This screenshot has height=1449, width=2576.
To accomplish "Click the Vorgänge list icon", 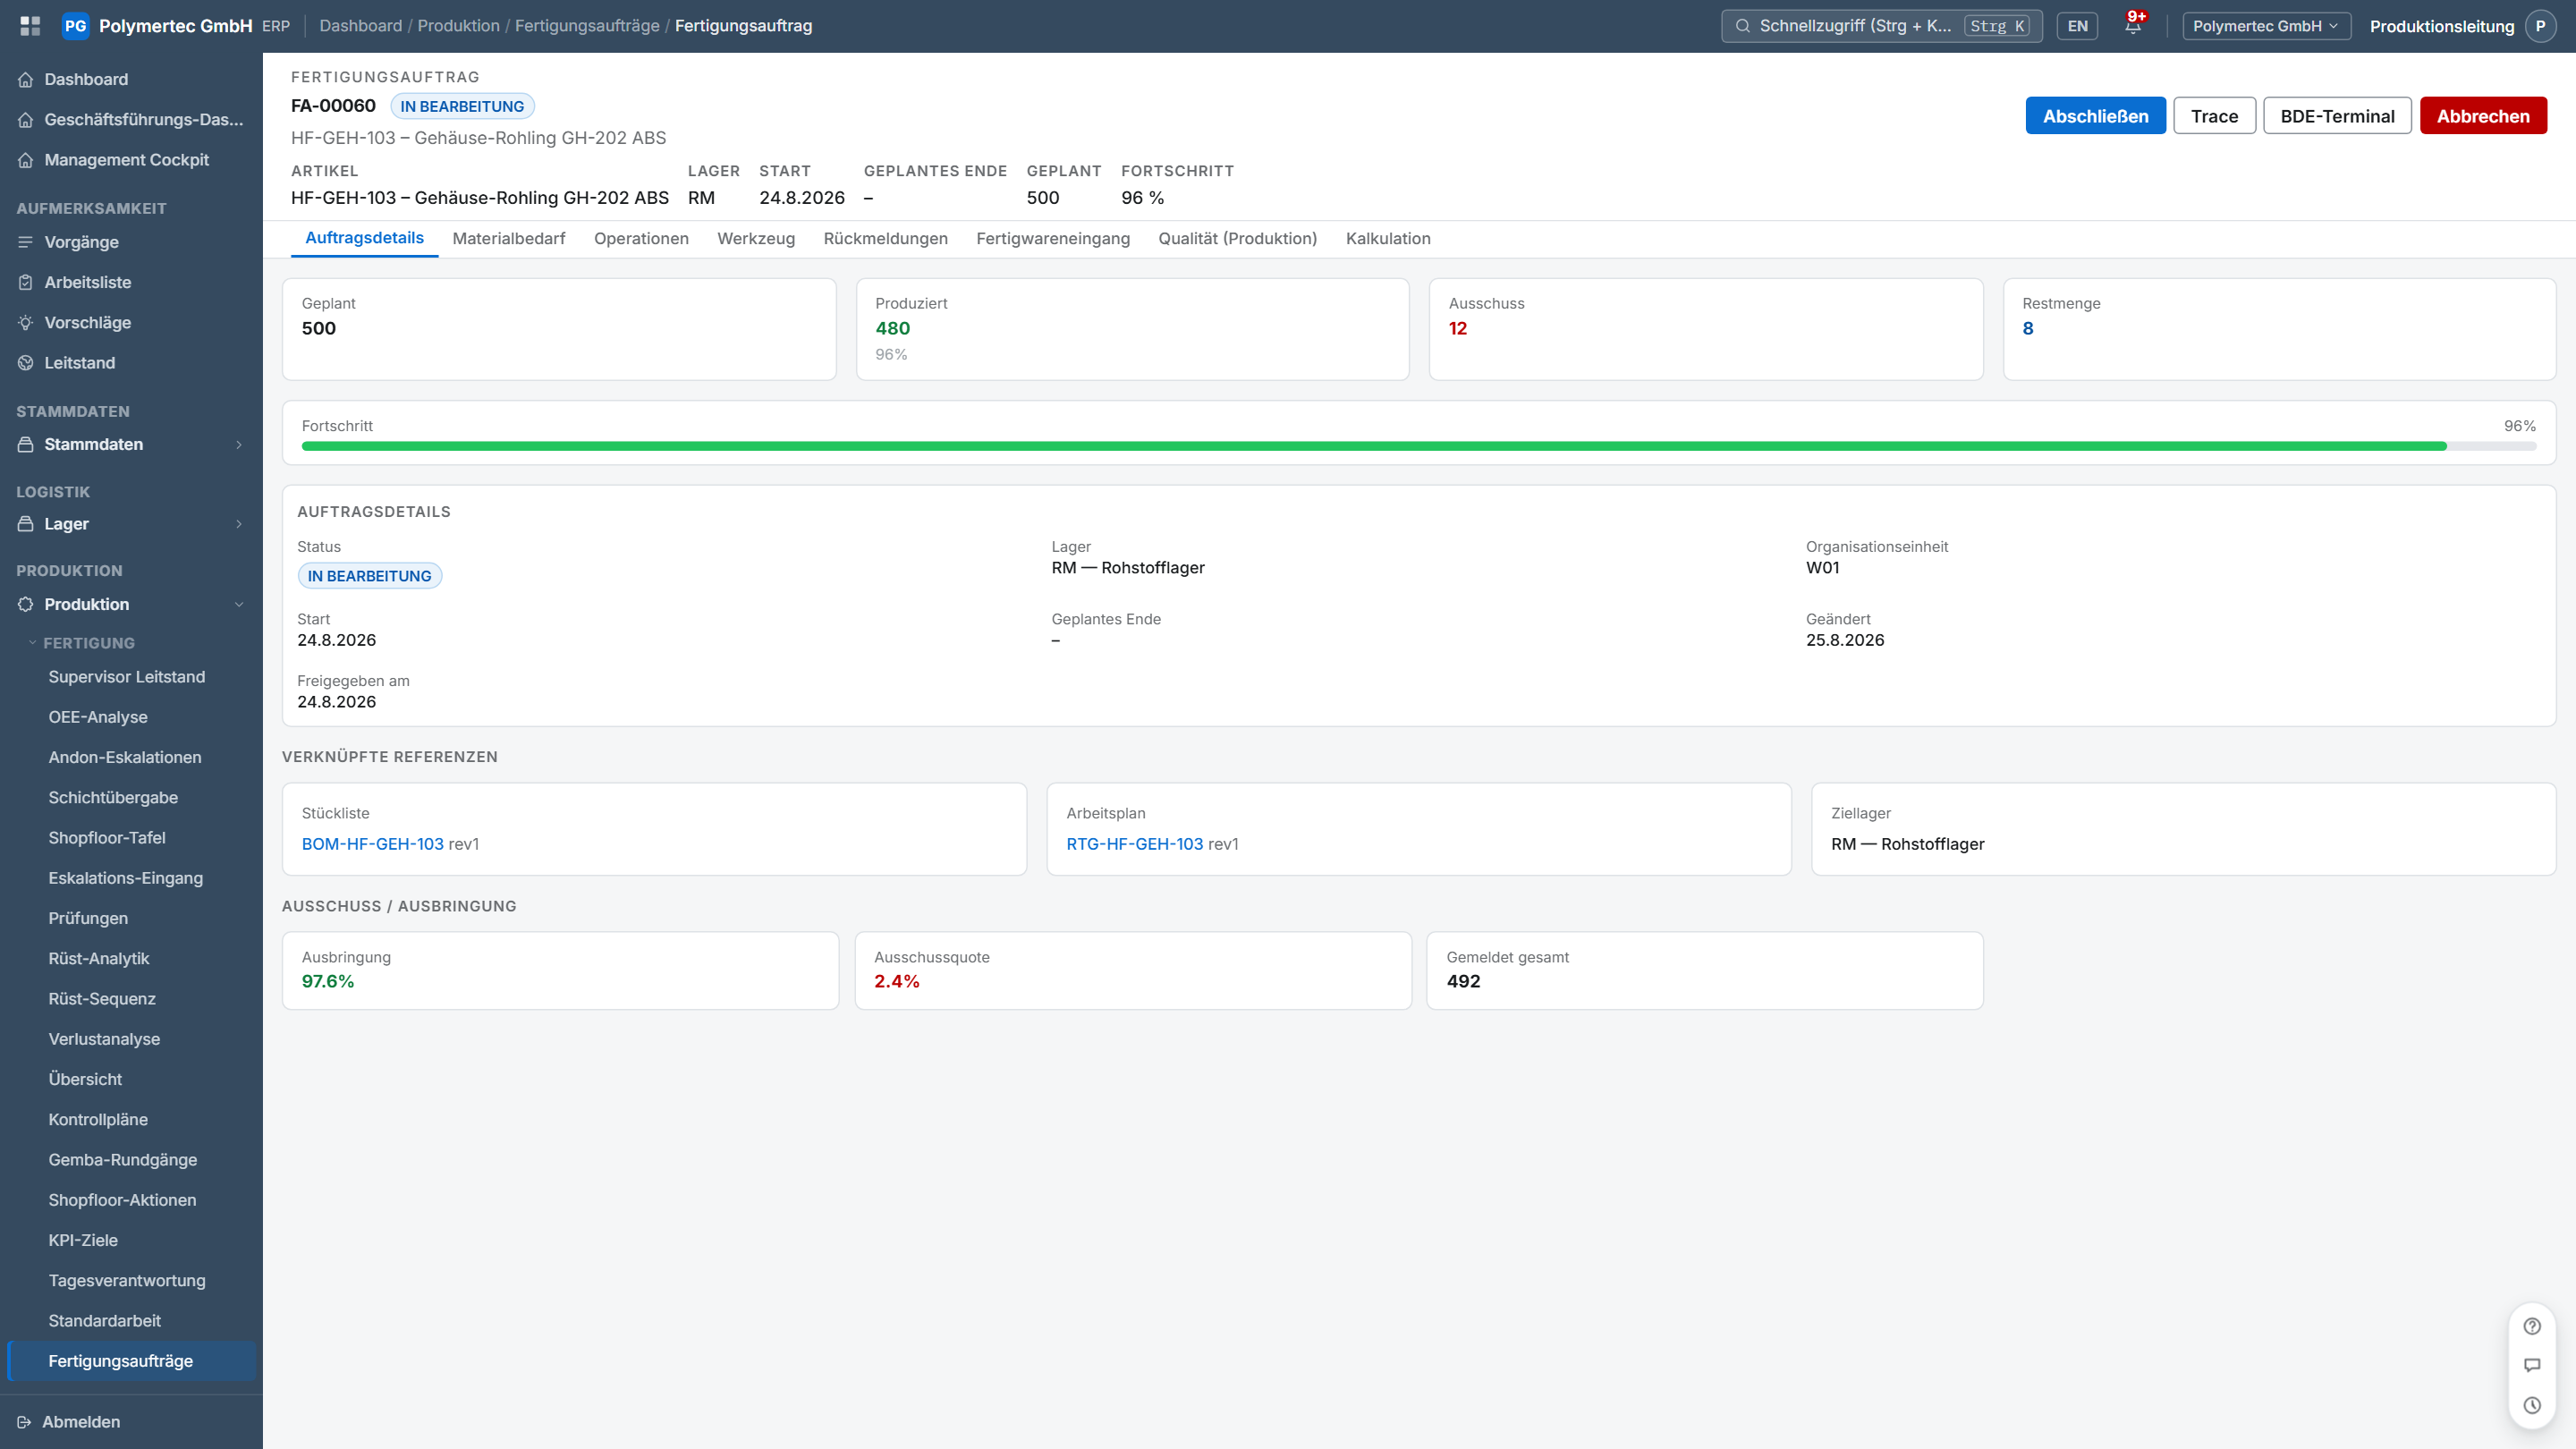I will point(26,242).
